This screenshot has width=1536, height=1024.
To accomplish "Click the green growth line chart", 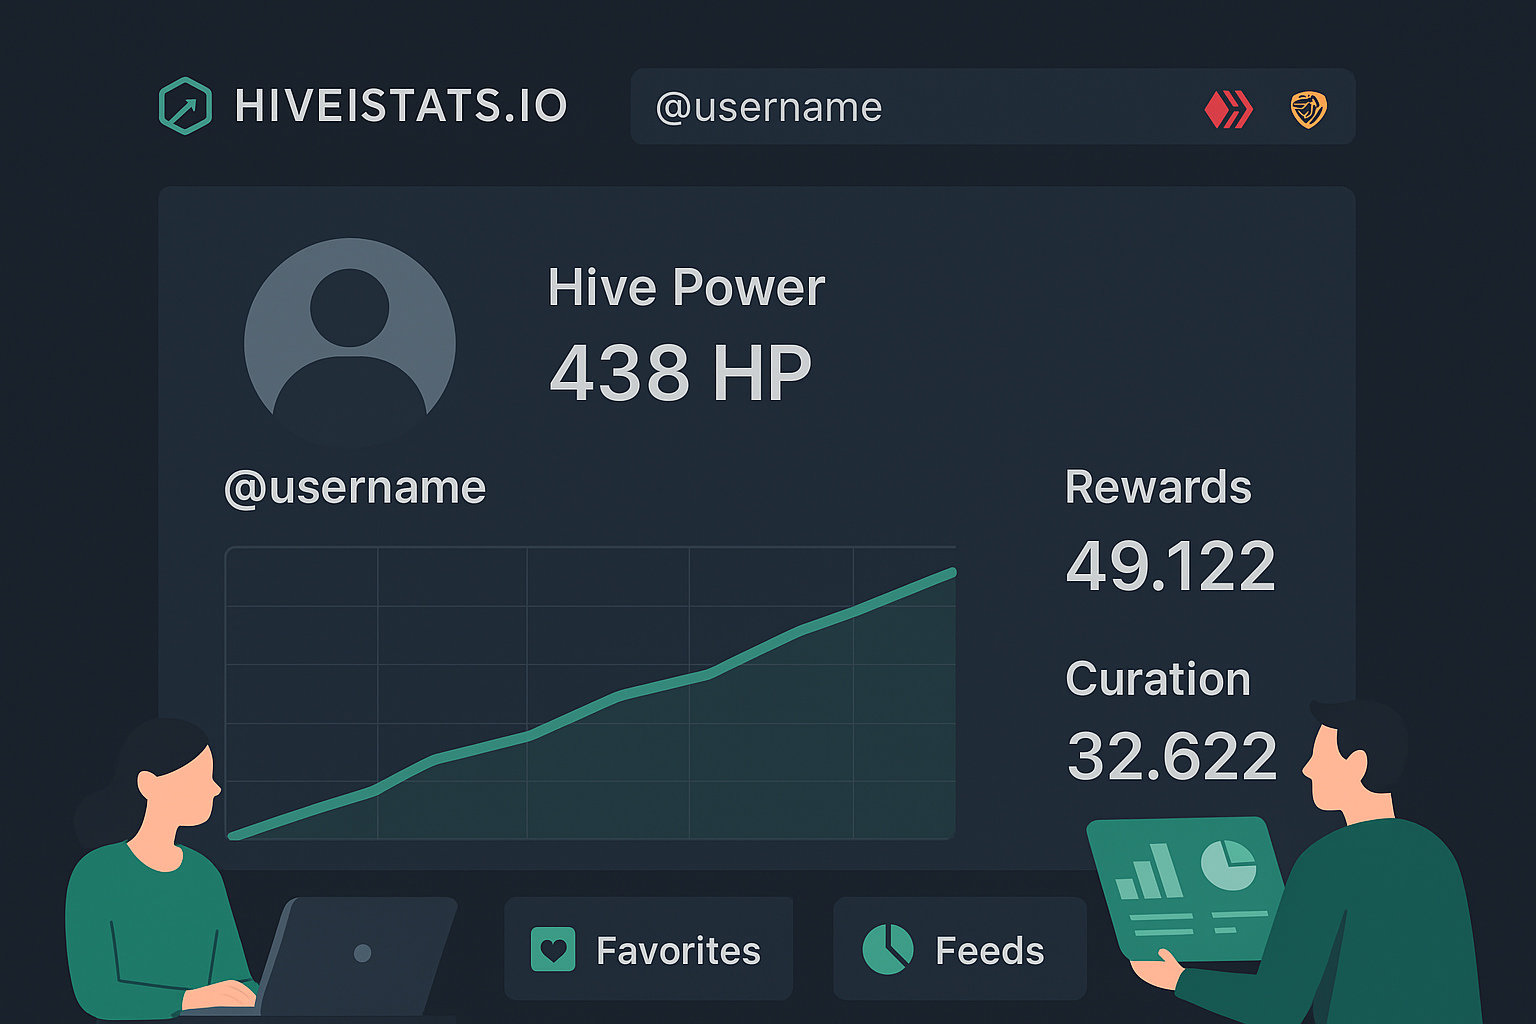I will (590, 693).
